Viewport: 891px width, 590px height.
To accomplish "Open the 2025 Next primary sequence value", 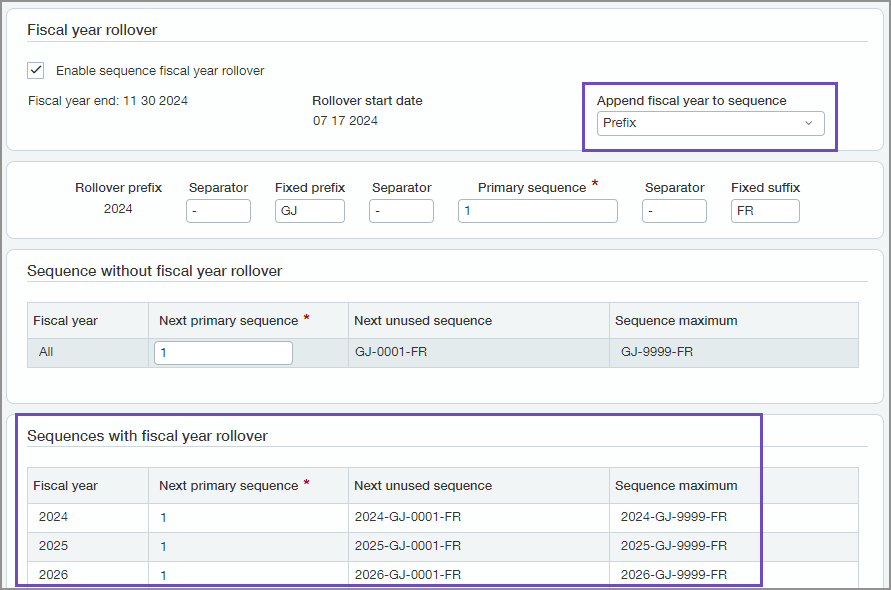I will (162, 546).
